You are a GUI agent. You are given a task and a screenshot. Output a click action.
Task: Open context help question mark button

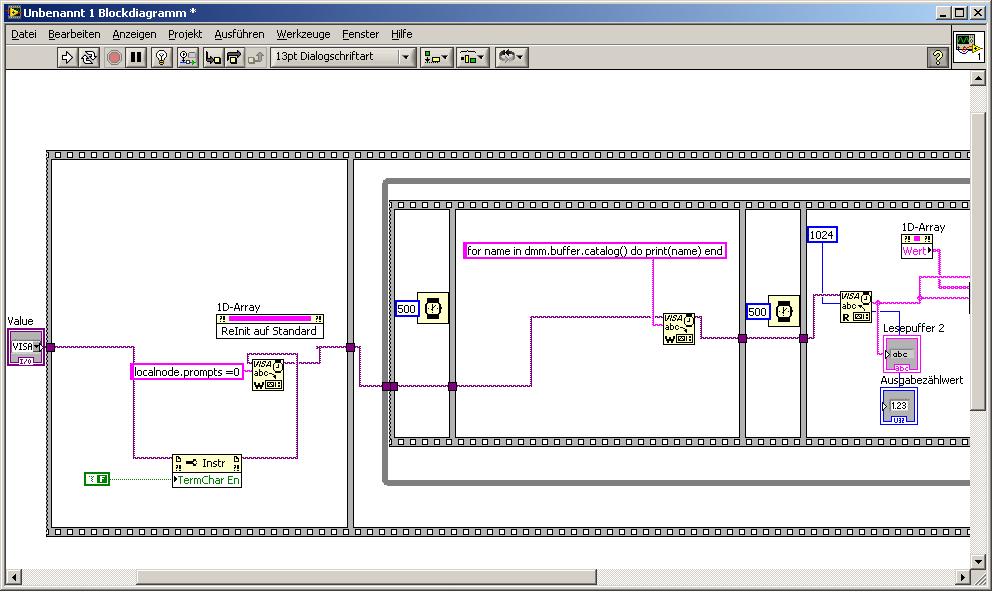pos(938,58)
